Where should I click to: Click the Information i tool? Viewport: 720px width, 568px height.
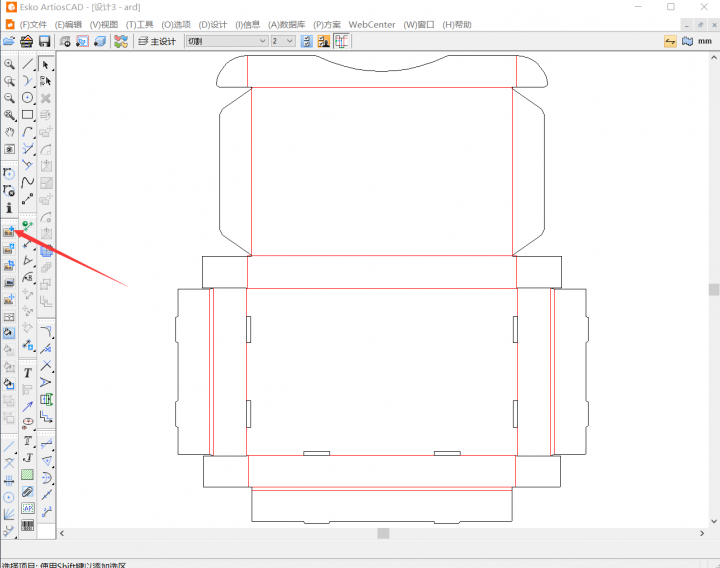point(9,208)
